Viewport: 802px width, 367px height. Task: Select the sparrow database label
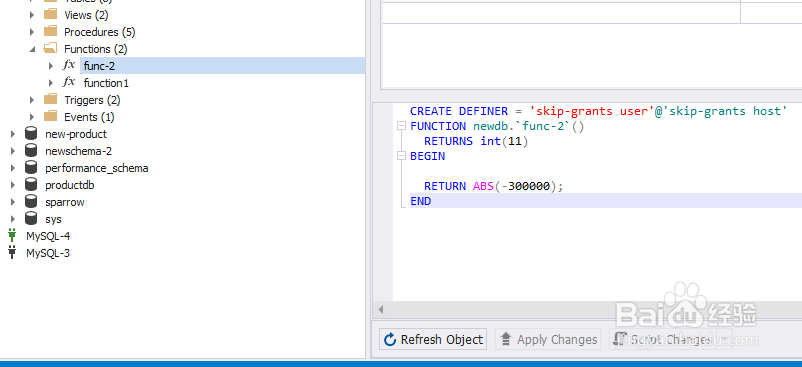click(65, 202)
